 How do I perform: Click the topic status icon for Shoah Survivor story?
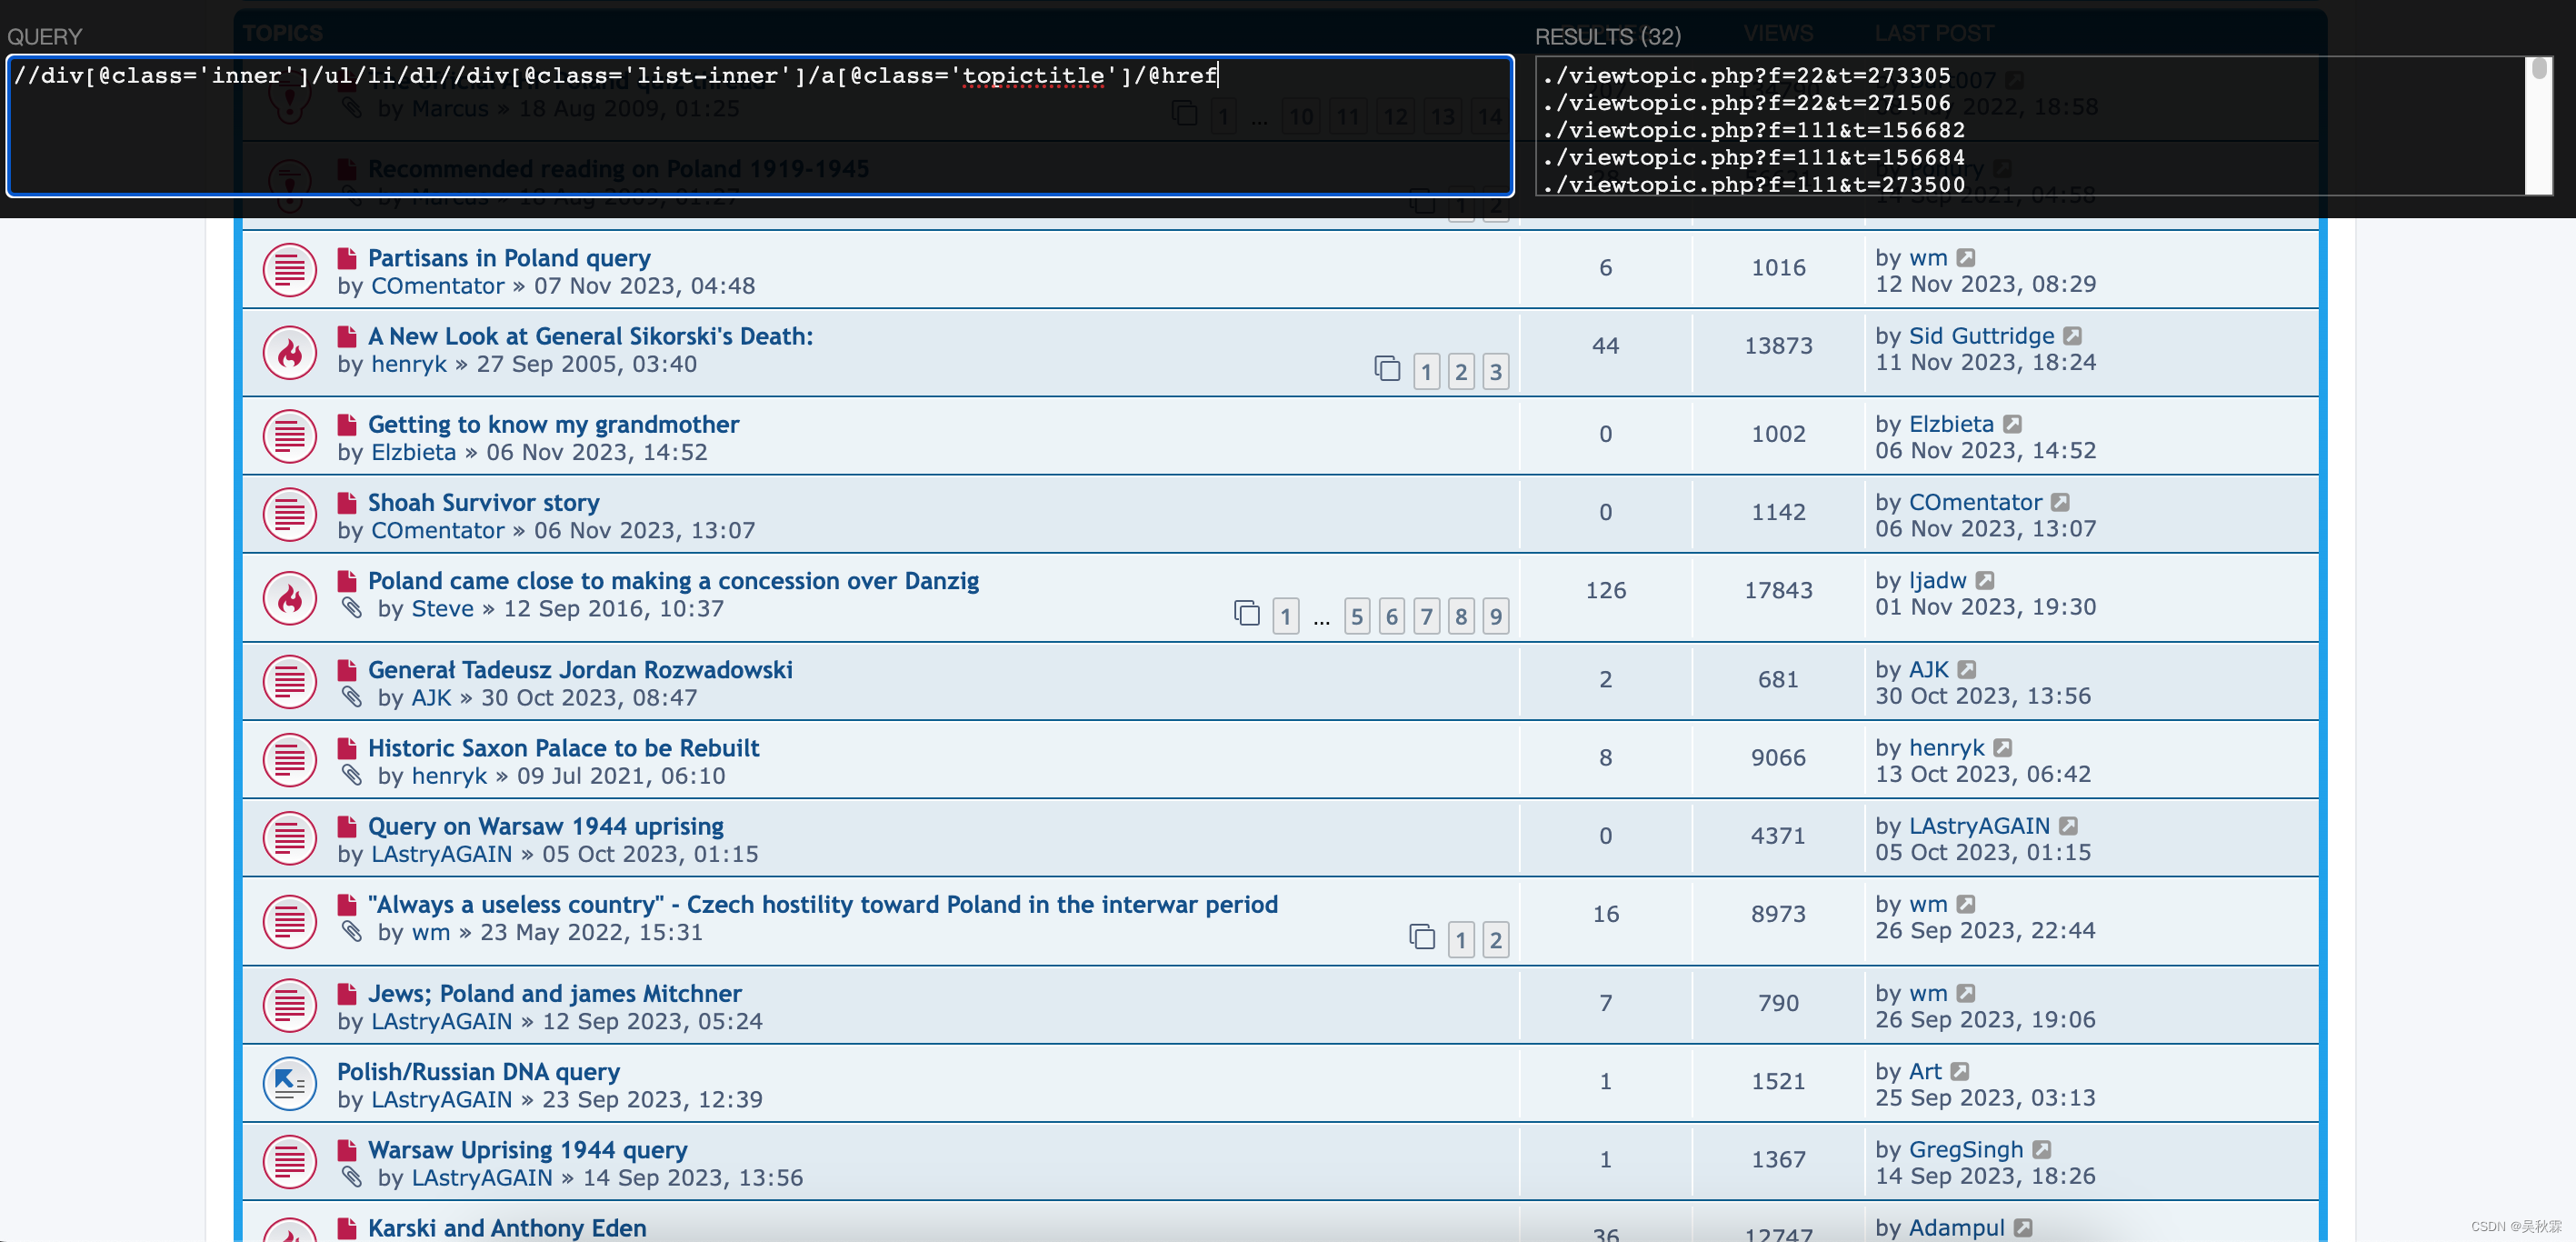click(x=290, y=514)
